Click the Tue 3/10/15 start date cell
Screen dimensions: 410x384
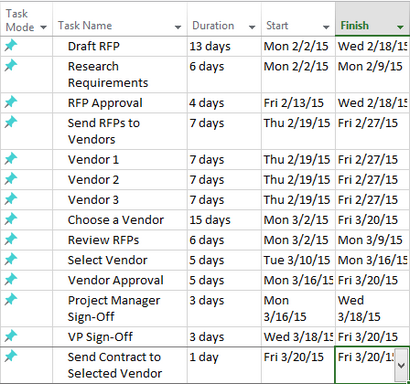(298, 260)
